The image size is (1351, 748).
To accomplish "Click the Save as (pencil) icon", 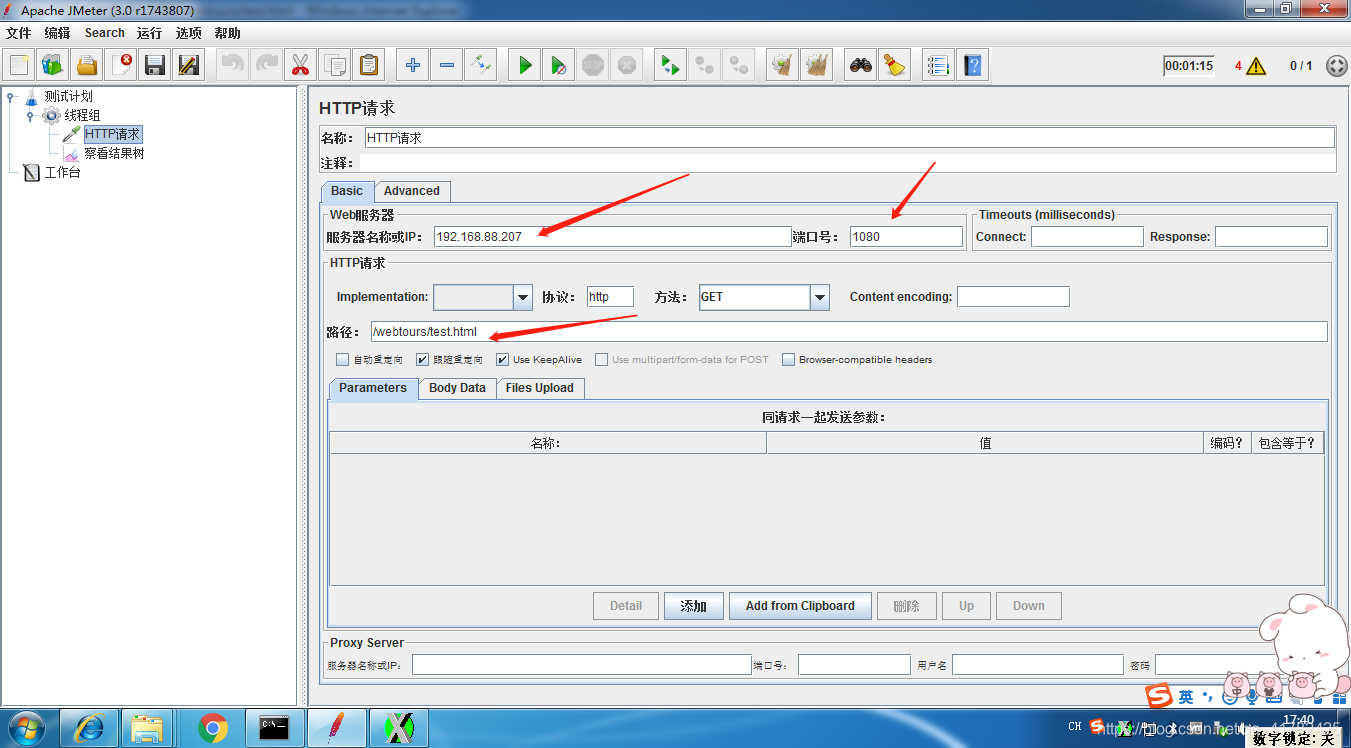I will pos(188,66).
